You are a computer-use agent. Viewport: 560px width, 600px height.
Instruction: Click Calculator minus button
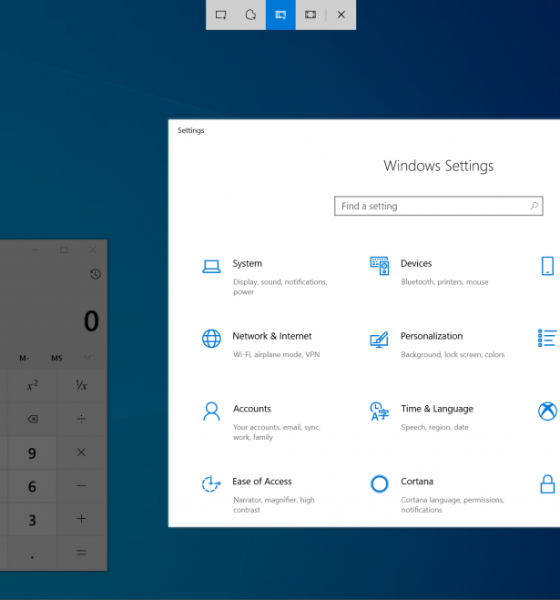[82, 486]
